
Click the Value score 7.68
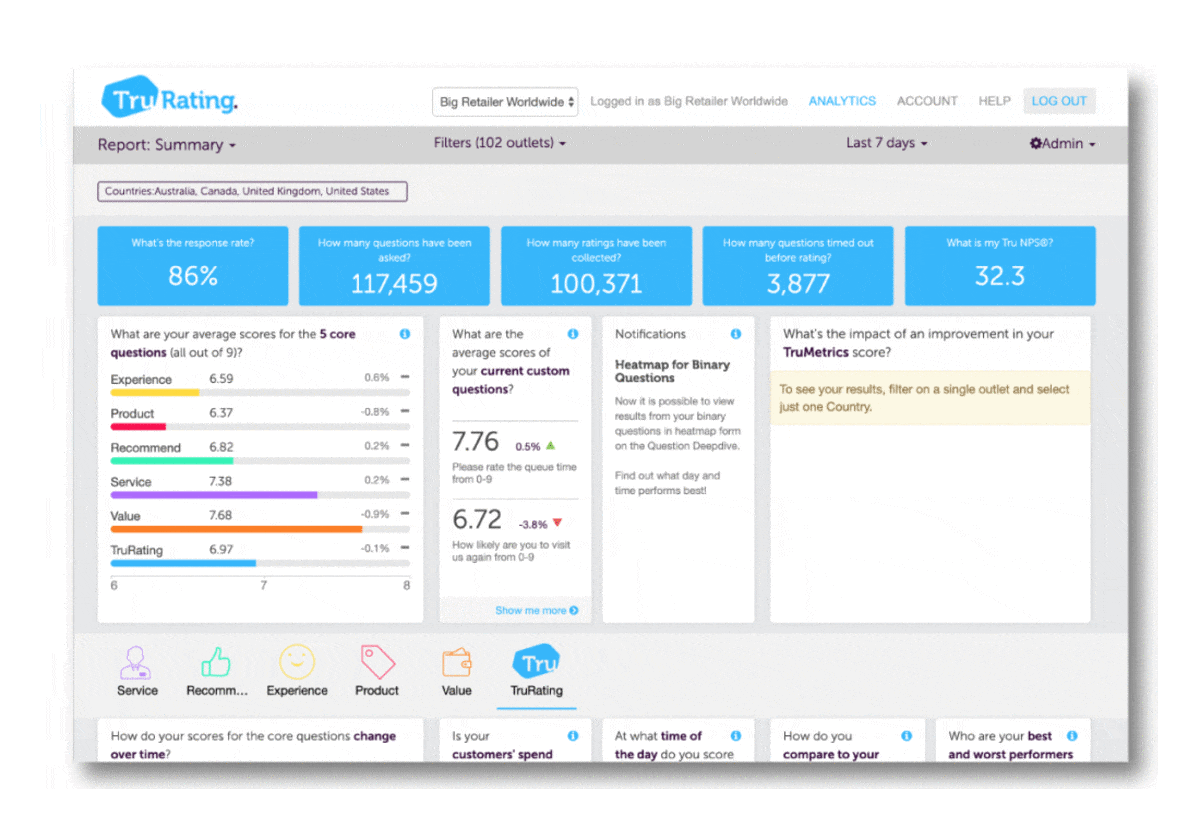click(x=221, y=515)
